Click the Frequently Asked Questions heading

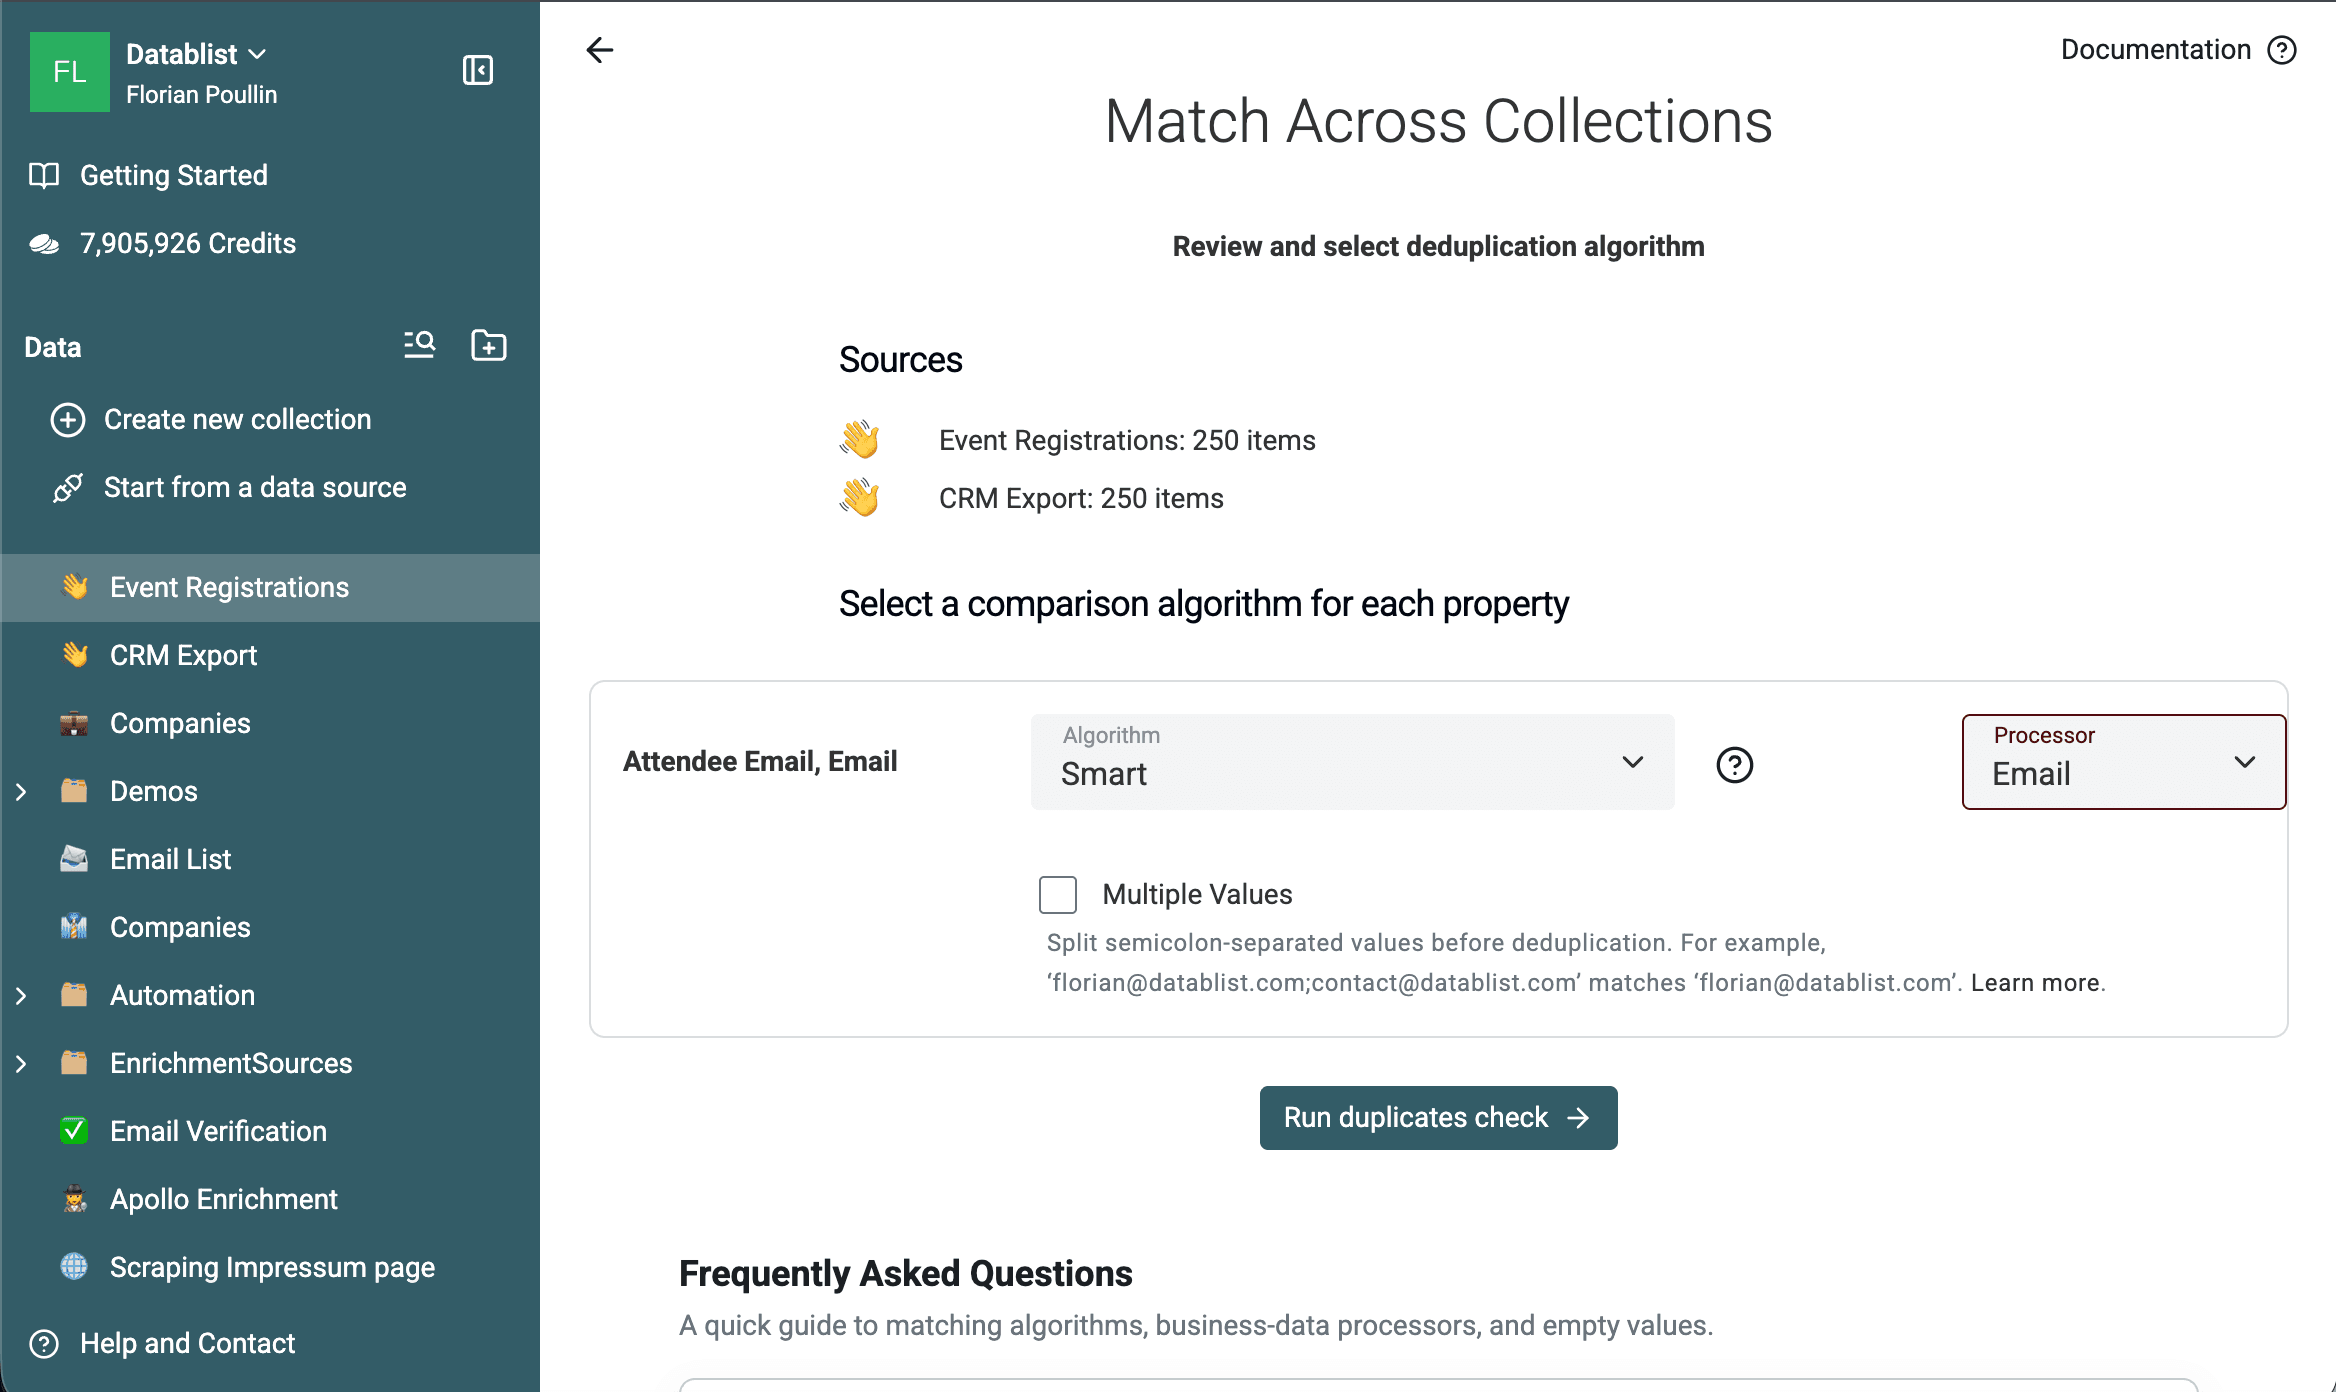coord(905,1274)
